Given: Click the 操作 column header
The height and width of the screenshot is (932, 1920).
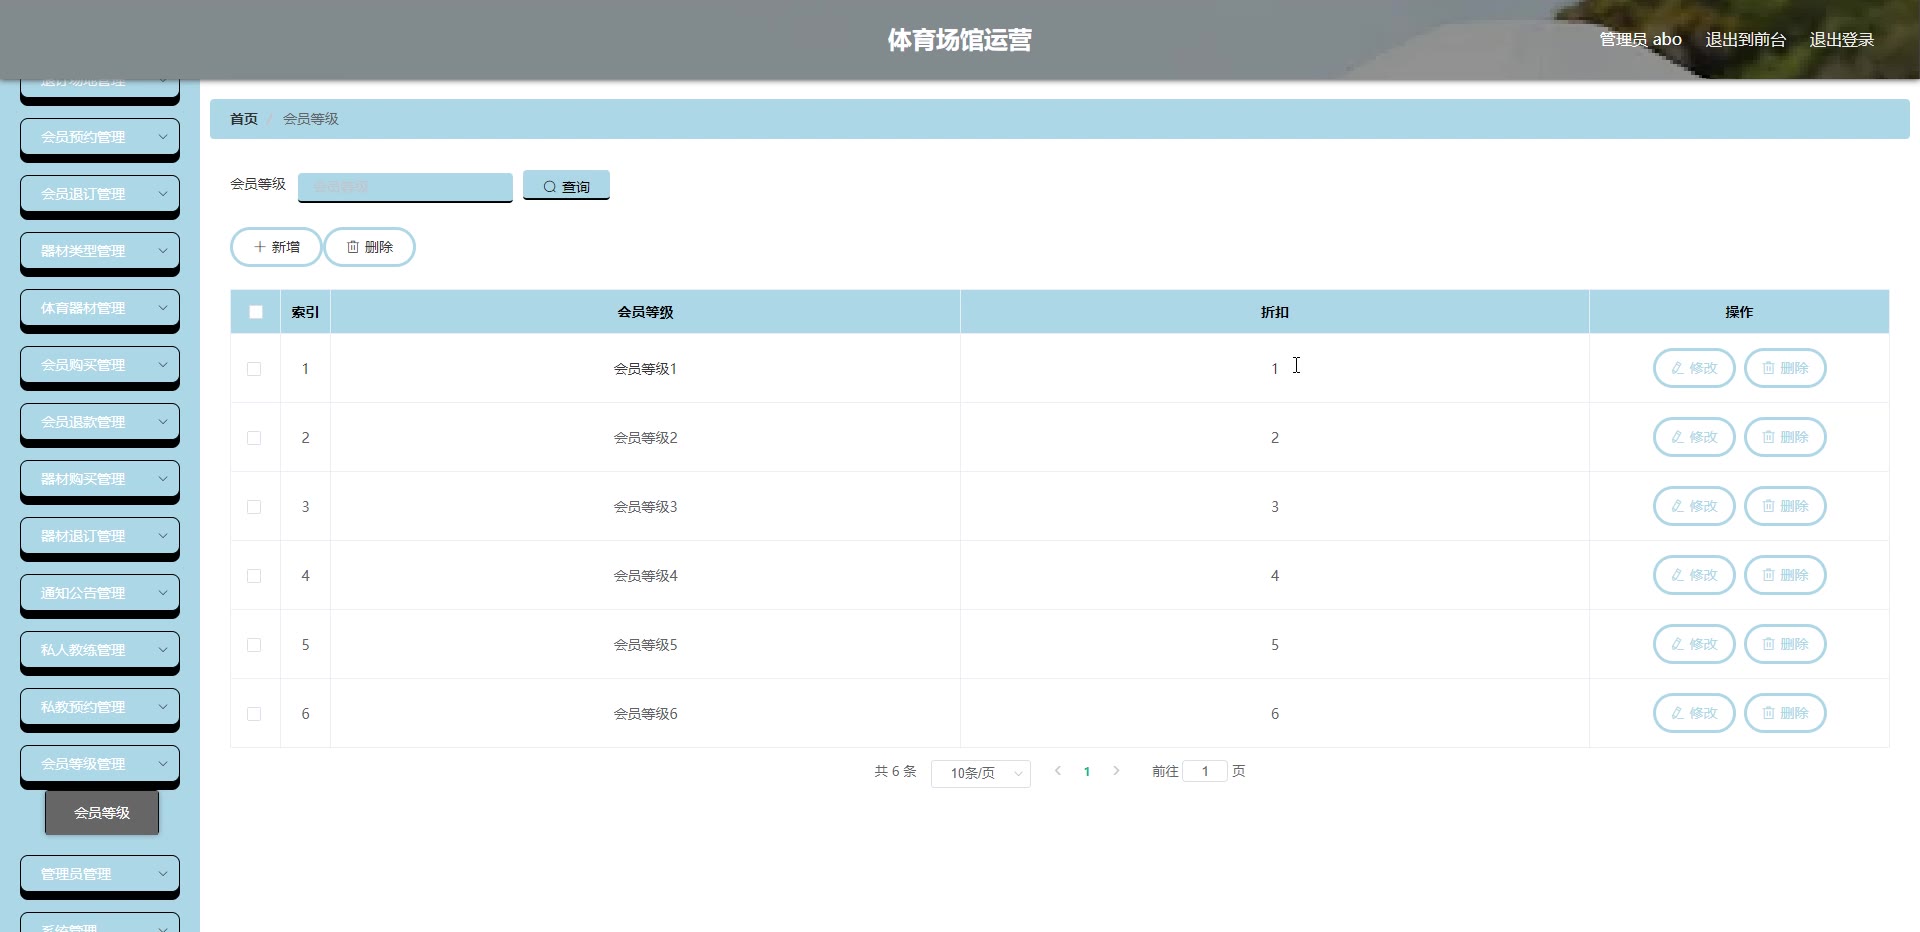Looking at the screenshot, I should coord(1739,312).
